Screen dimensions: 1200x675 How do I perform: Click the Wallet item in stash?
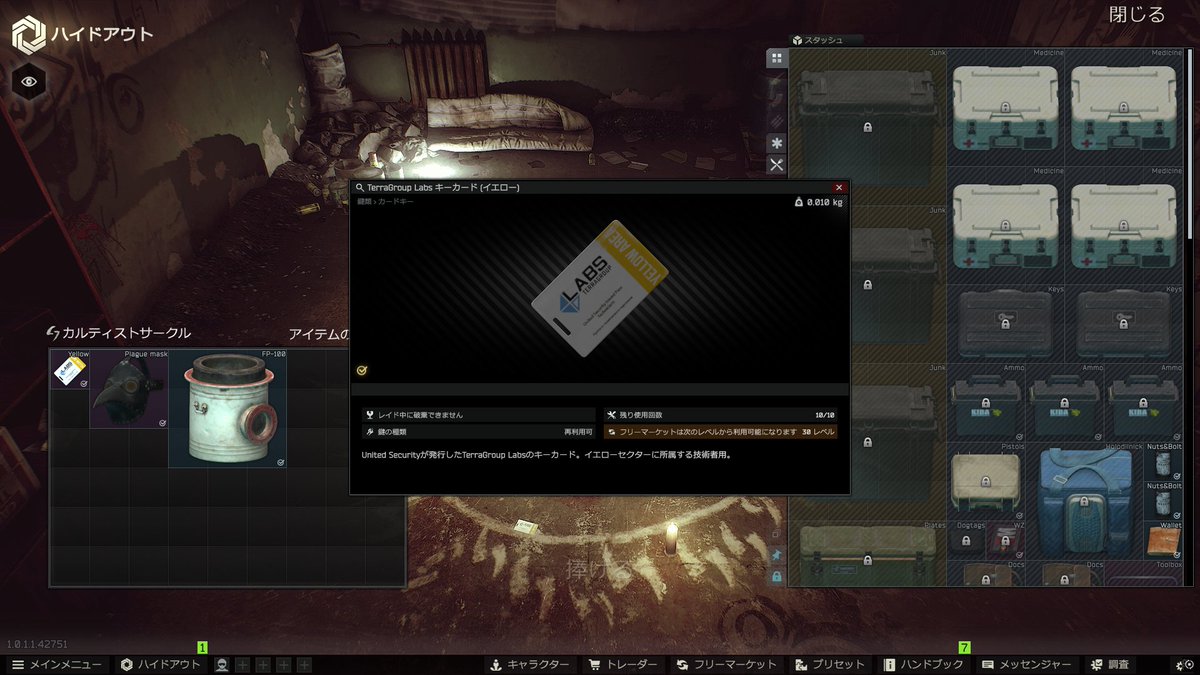click(1163, 543)
